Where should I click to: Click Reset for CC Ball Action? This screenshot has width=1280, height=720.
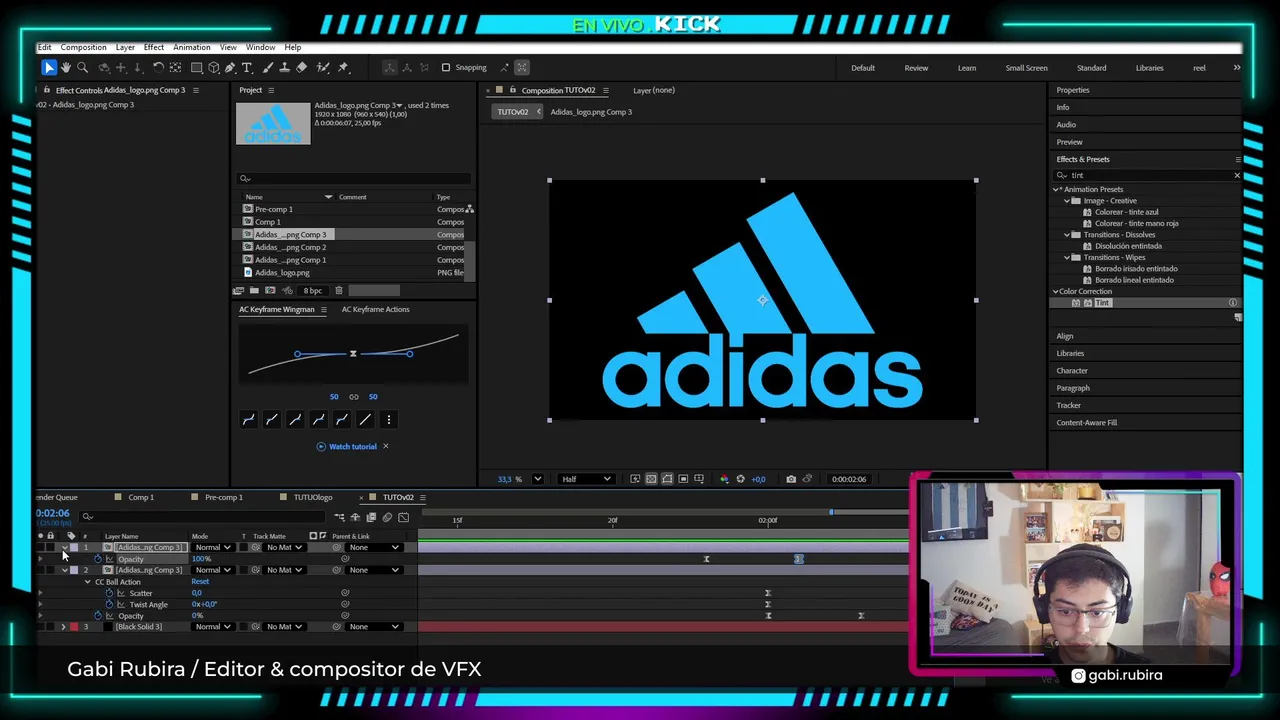pyautogui.click(x=200, y=581)
